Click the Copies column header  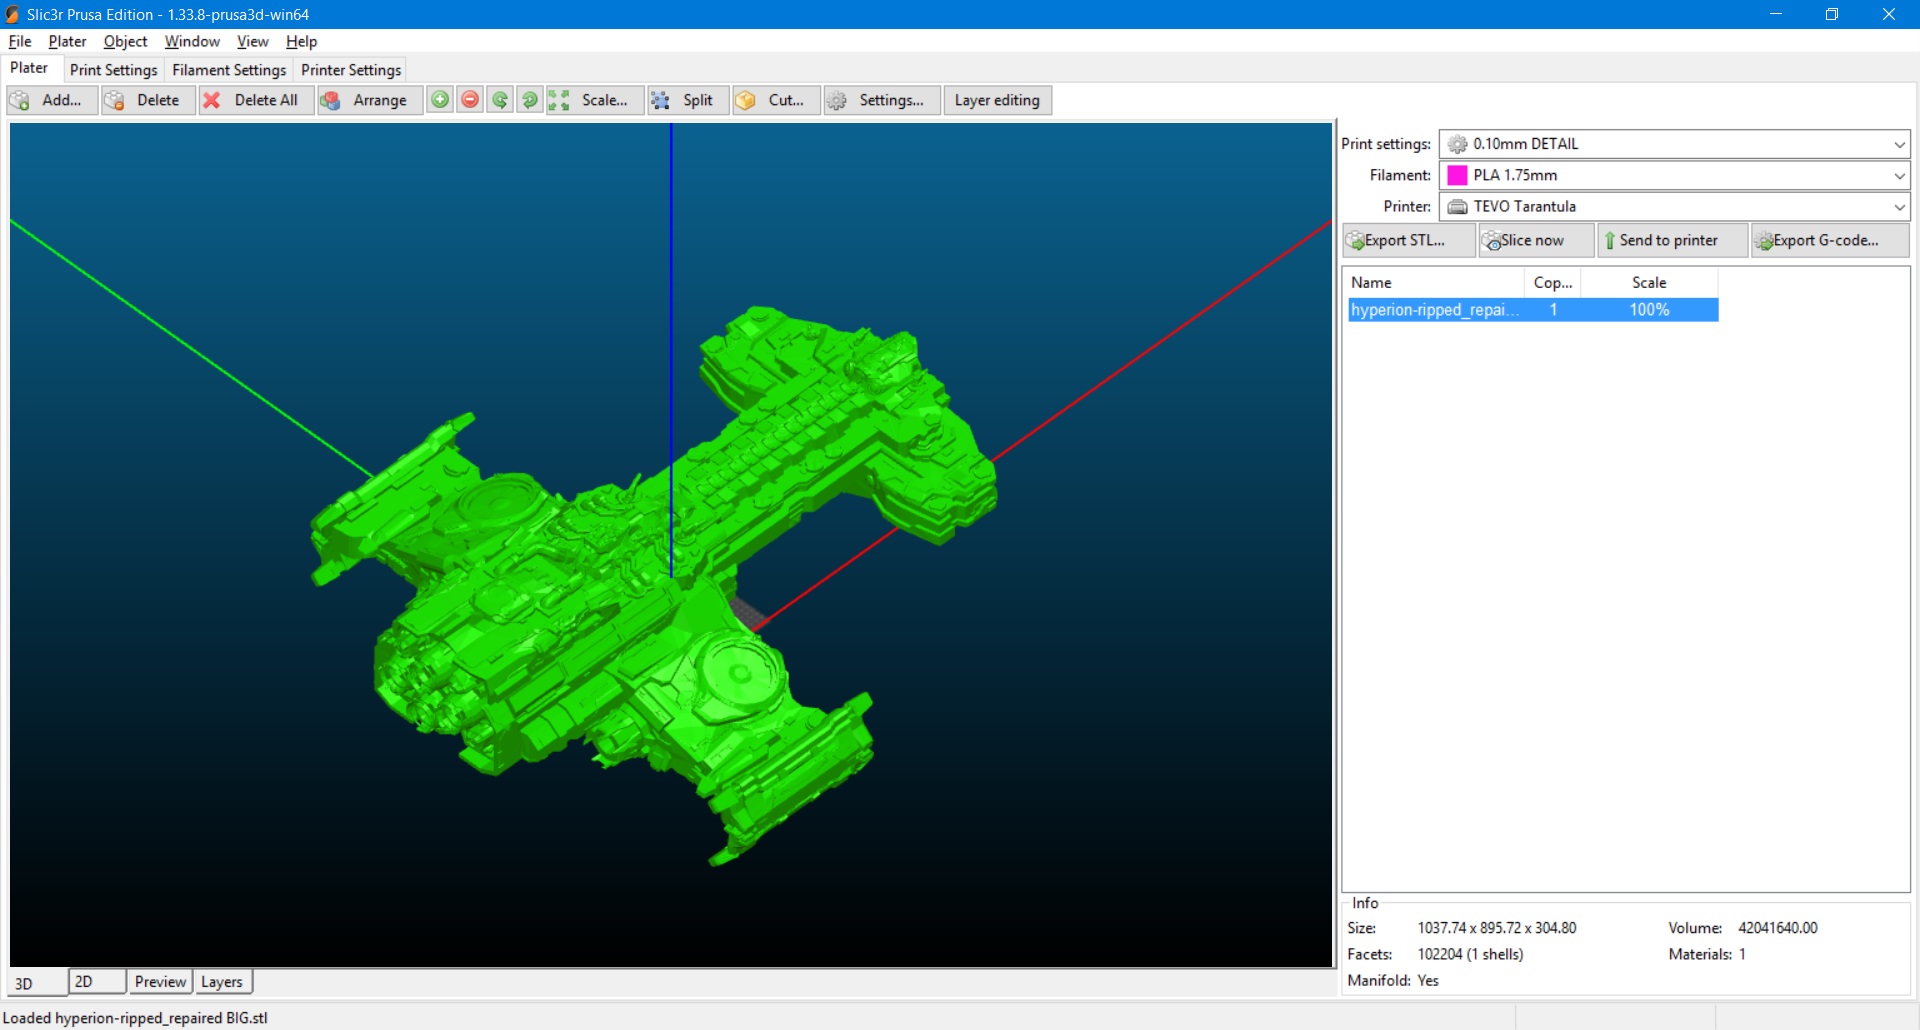(1553, 283)
